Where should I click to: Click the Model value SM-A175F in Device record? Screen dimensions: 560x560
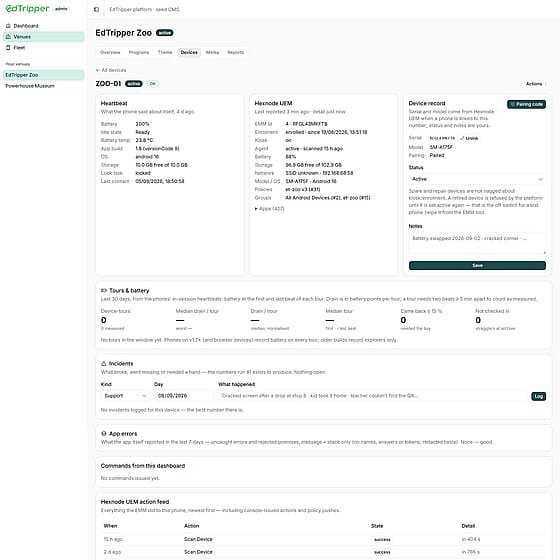pos(441,147)
